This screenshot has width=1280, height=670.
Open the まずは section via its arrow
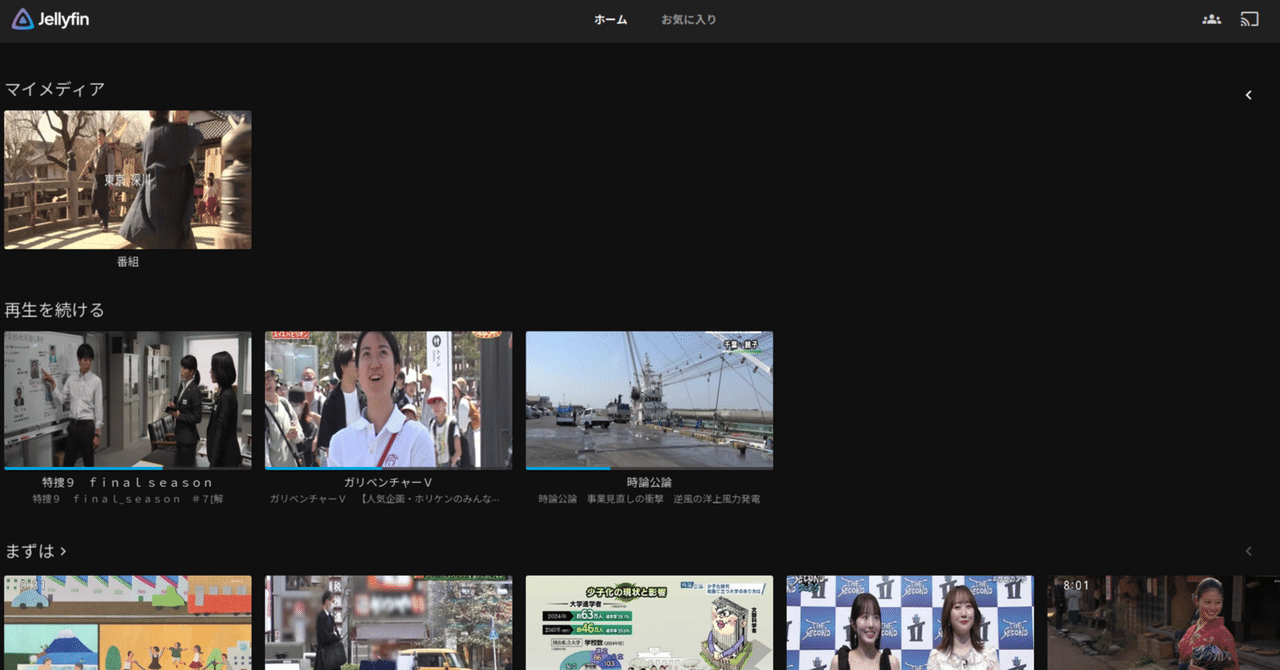61,550
